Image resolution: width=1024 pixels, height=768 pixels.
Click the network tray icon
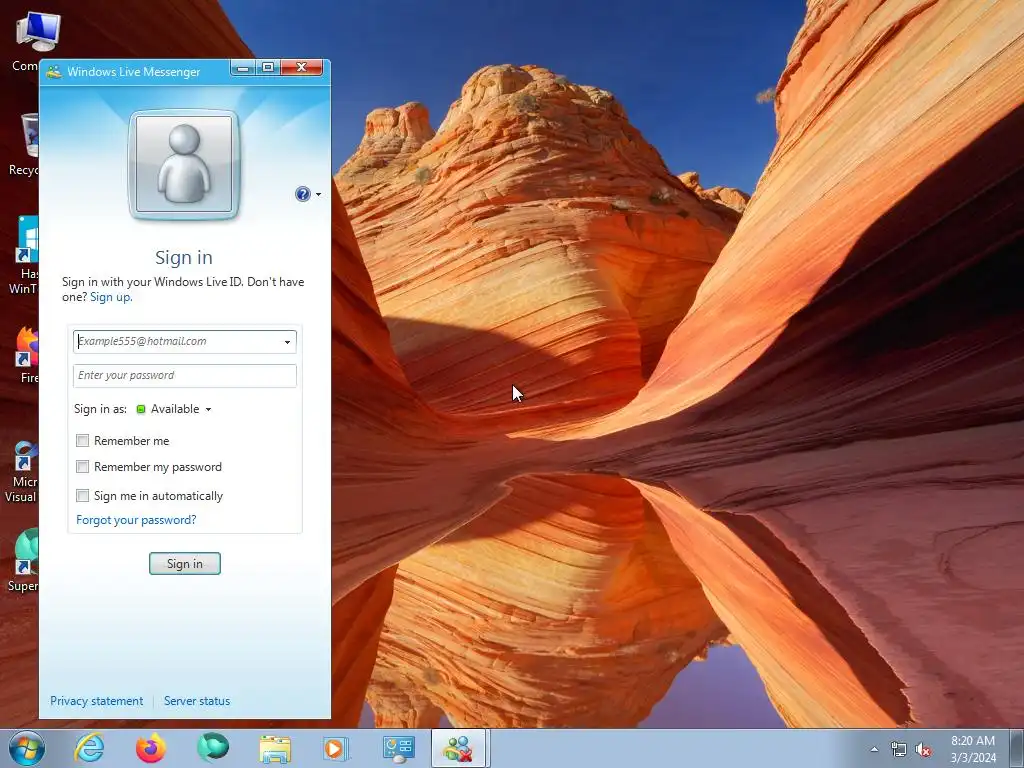click(x=899, y=750)
